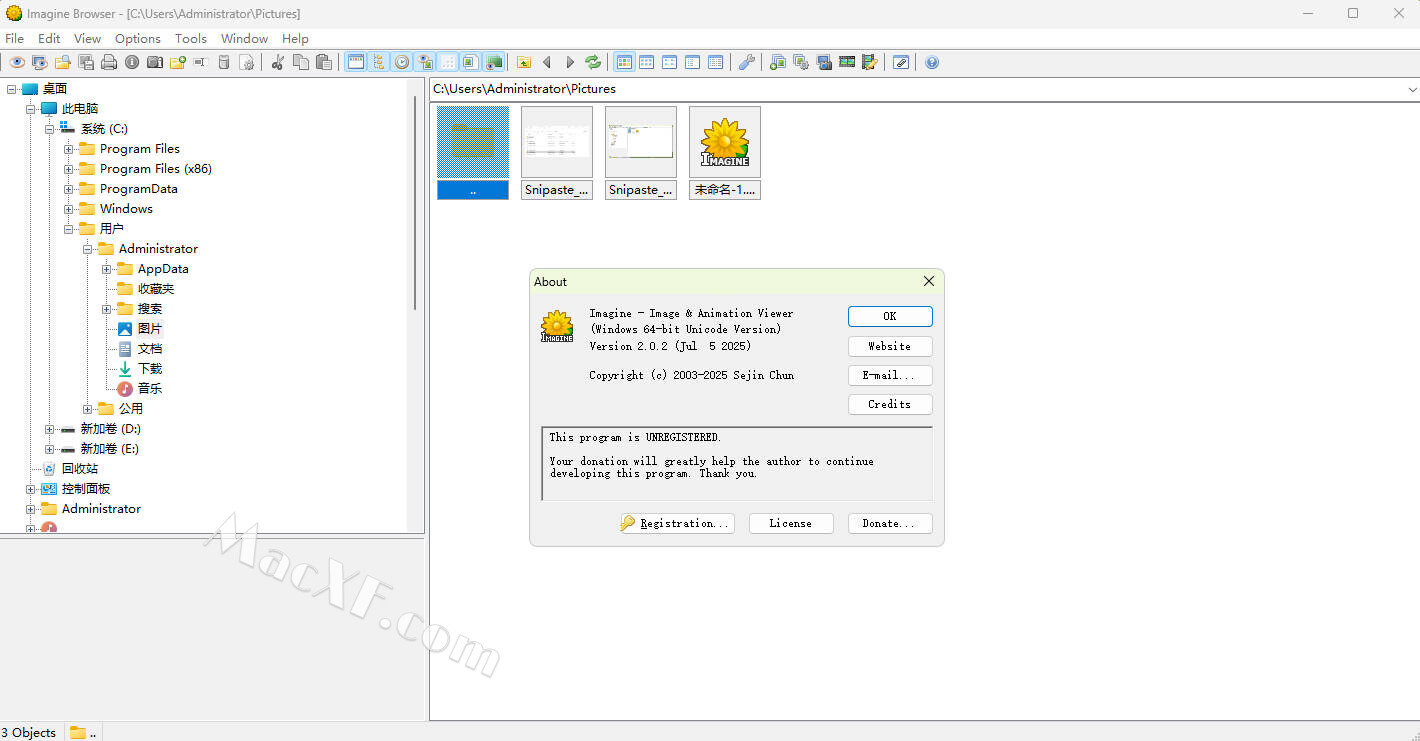Select 图片 in the folder tree

tap(150, 329)
